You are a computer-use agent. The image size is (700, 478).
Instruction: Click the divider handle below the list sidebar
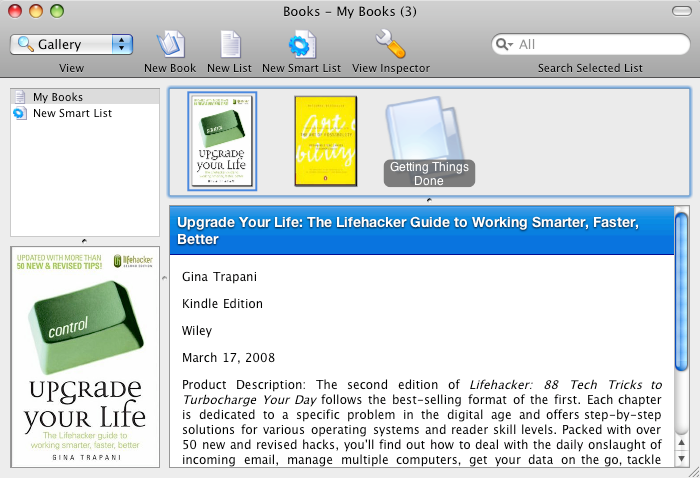point(84,241)
